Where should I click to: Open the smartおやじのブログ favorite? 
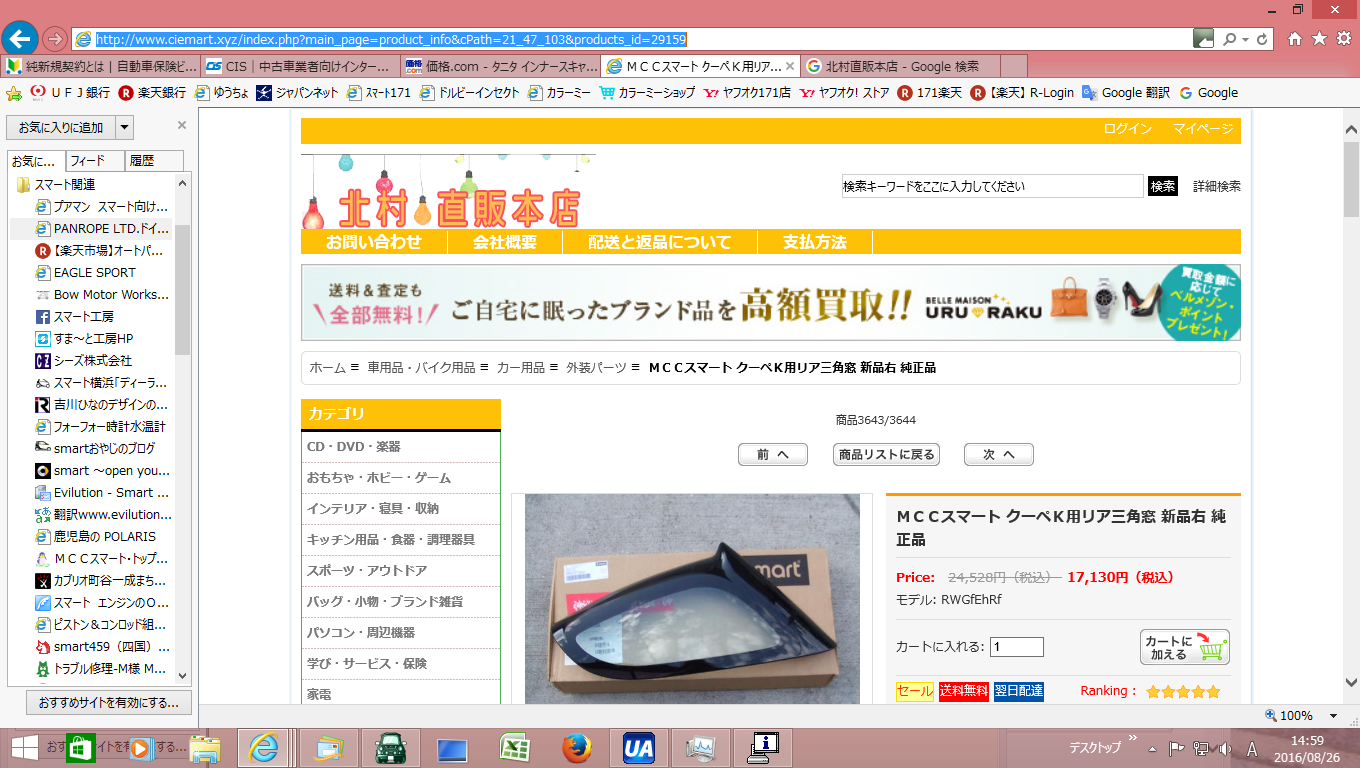(x=104, y=448)
